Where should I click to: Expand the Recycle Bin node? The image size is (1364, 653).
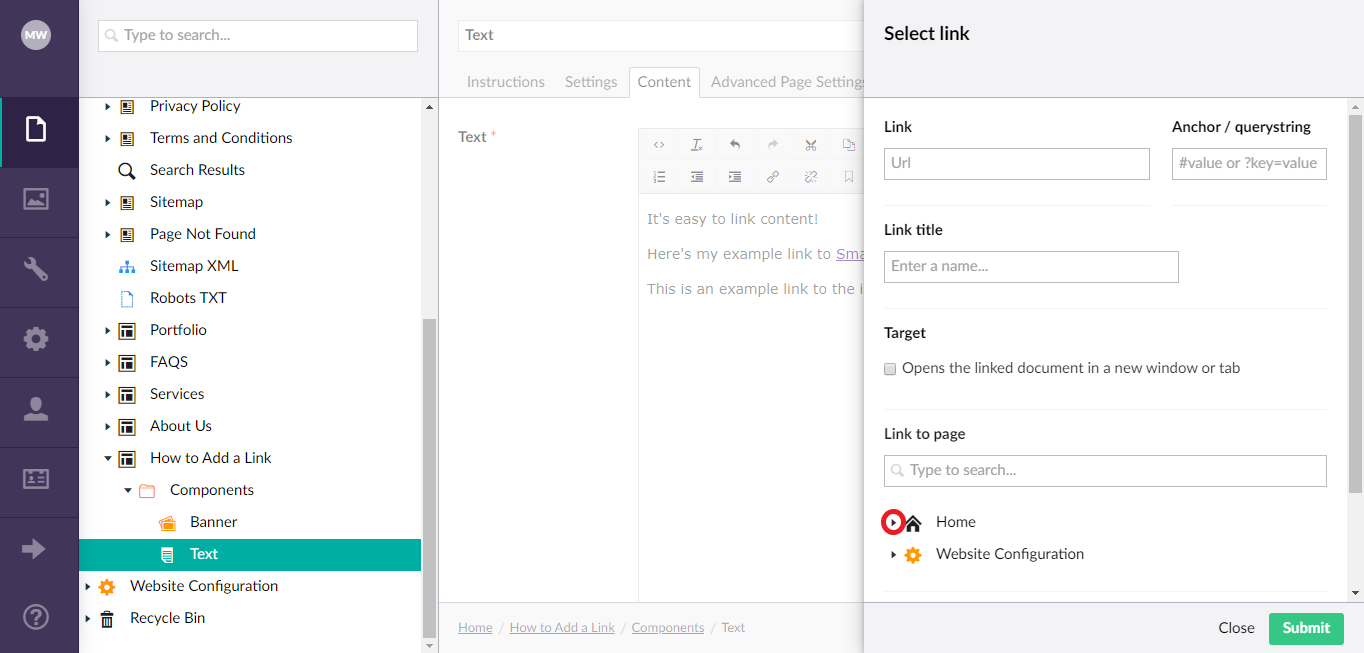tap(88, 618)
